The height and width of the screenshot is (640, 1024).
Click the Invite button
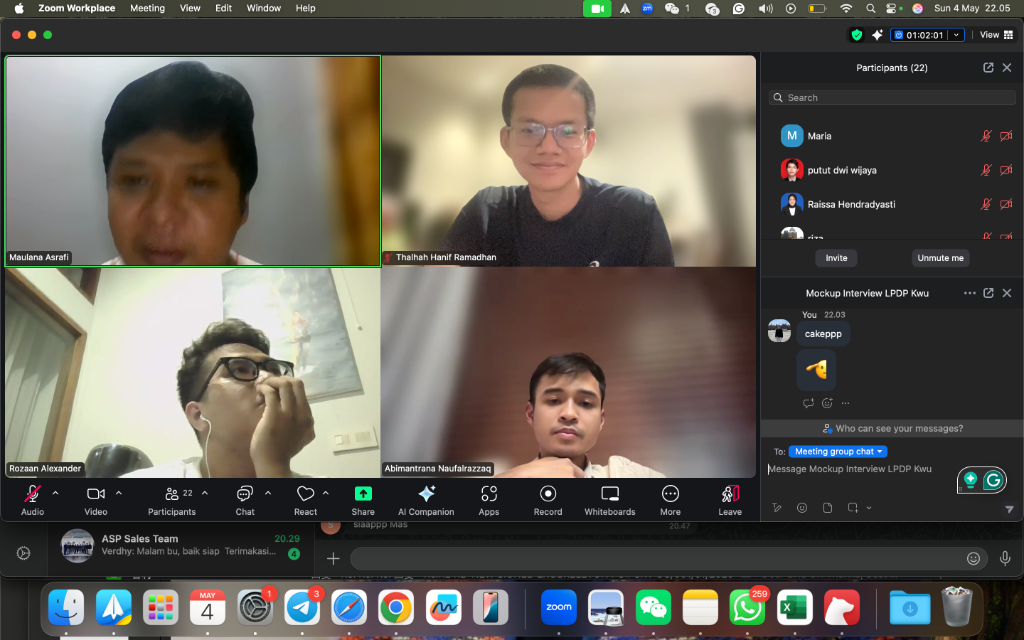pyautogui.click(x=836, y=257)
